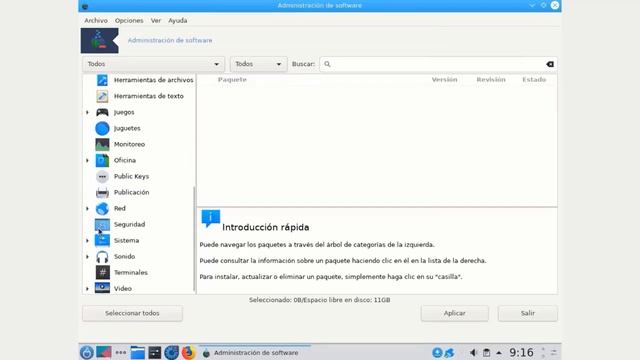The width and height of the screenshot is (640, 360).
Task: Expand the Oficina category
Action: pyautogui.click(x=87, y=160)
